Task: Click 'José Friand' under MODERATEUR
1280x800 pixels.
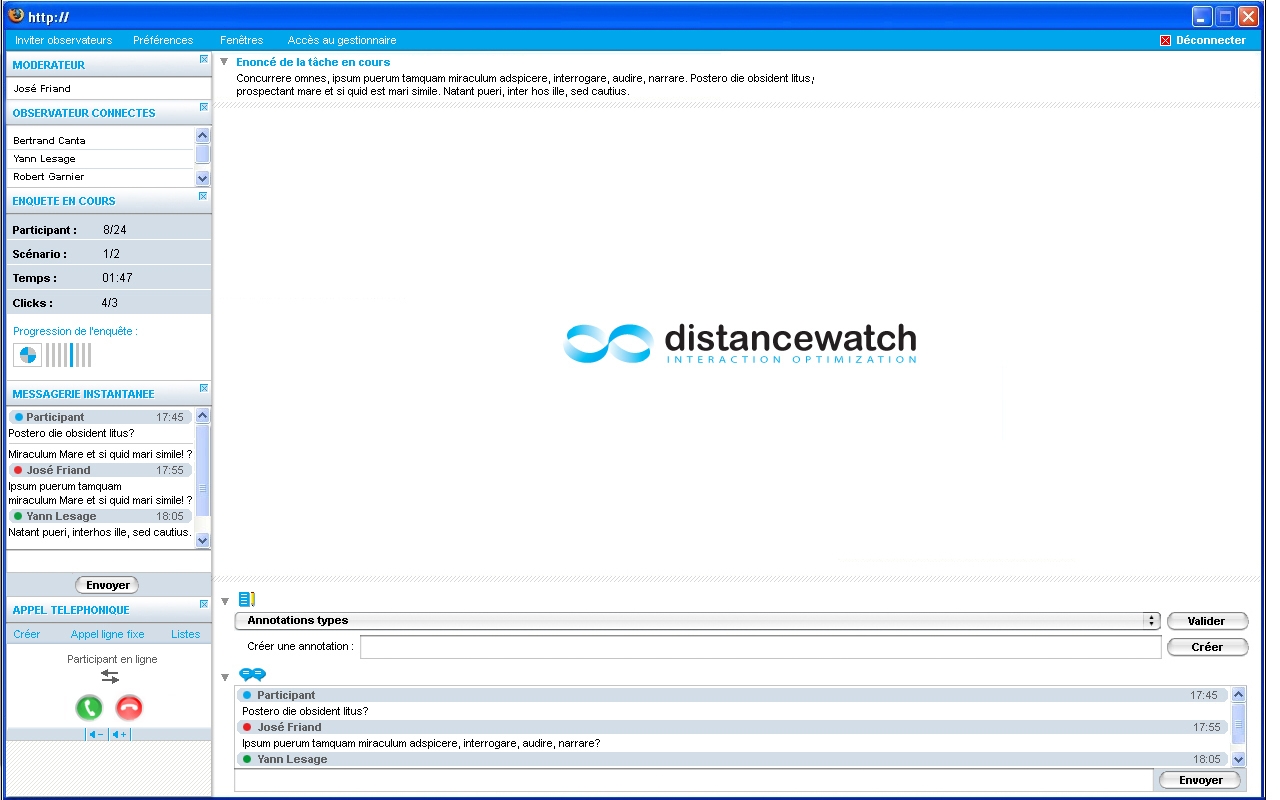Action: pos(42,89)
